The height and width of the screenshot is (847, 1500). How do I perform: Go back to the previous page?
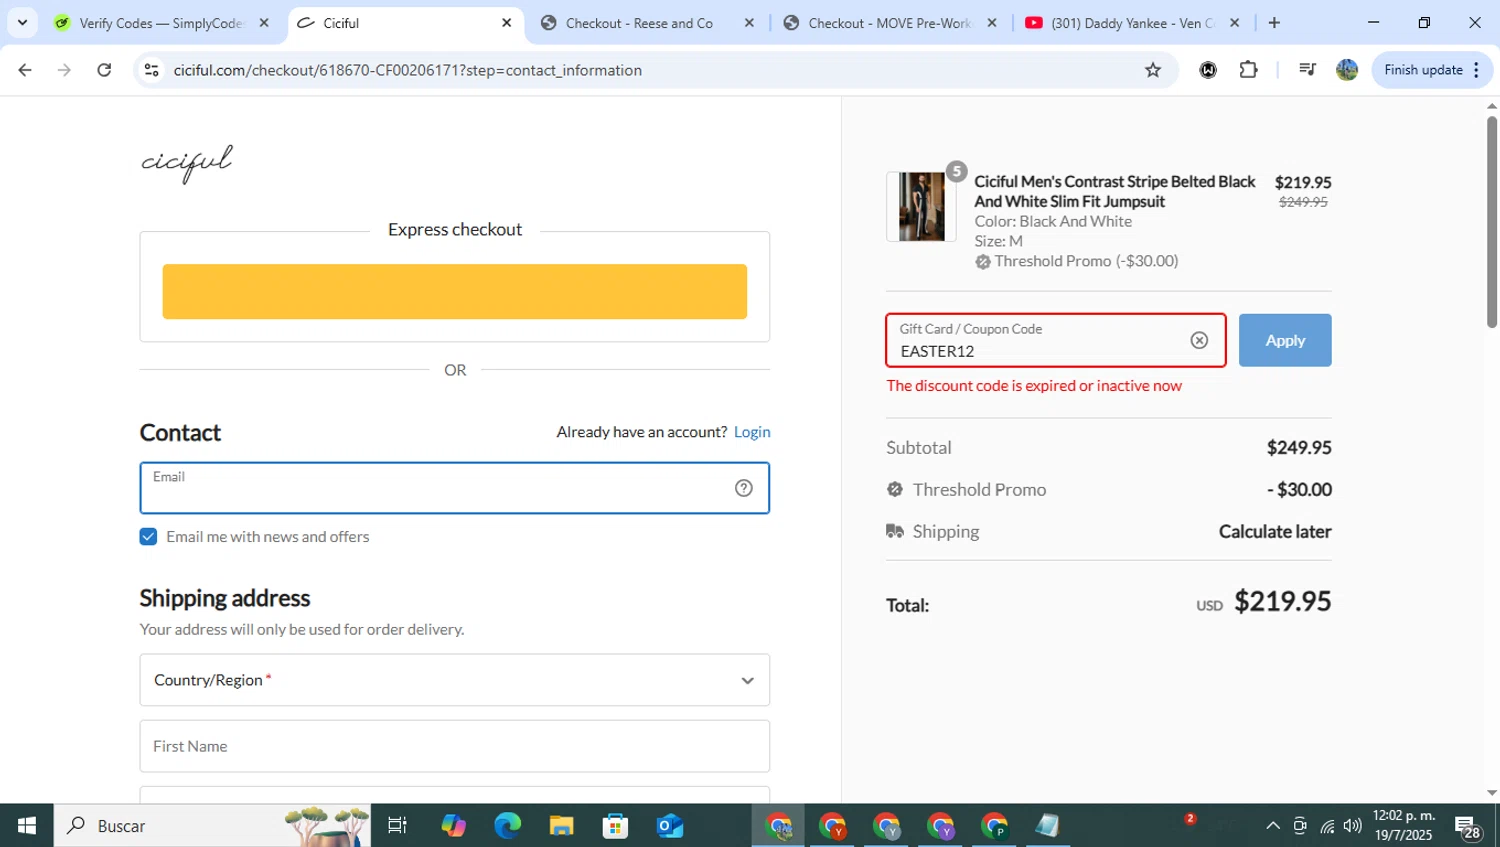25,70
